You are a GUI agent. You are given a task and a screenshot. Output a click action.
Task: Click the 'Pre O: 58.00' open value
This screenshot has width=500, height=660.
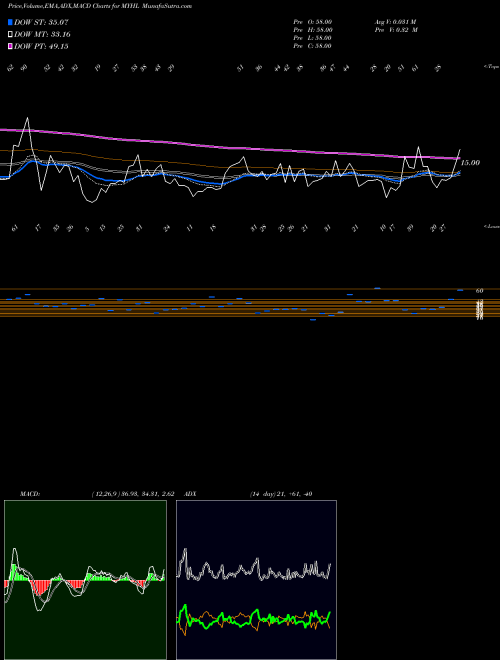click(x=313, y=22)
